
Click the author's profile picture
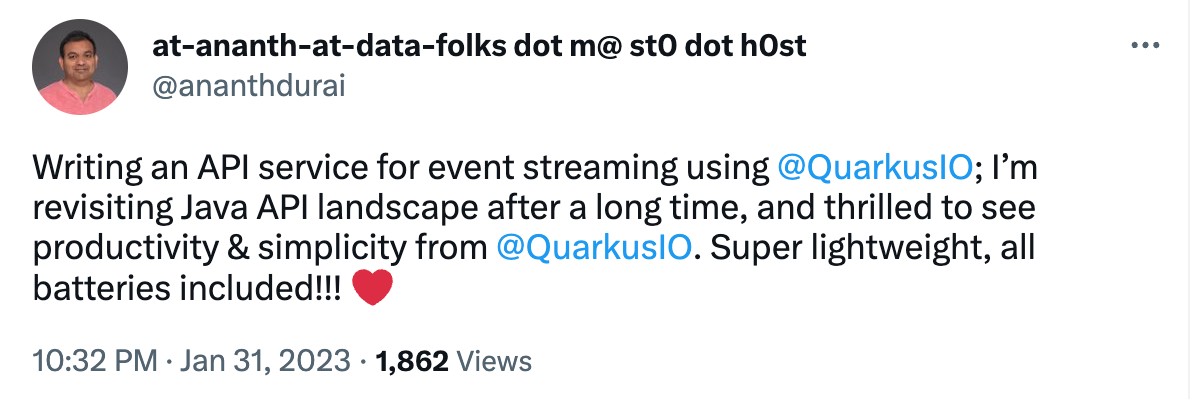[x=80, y=67]
